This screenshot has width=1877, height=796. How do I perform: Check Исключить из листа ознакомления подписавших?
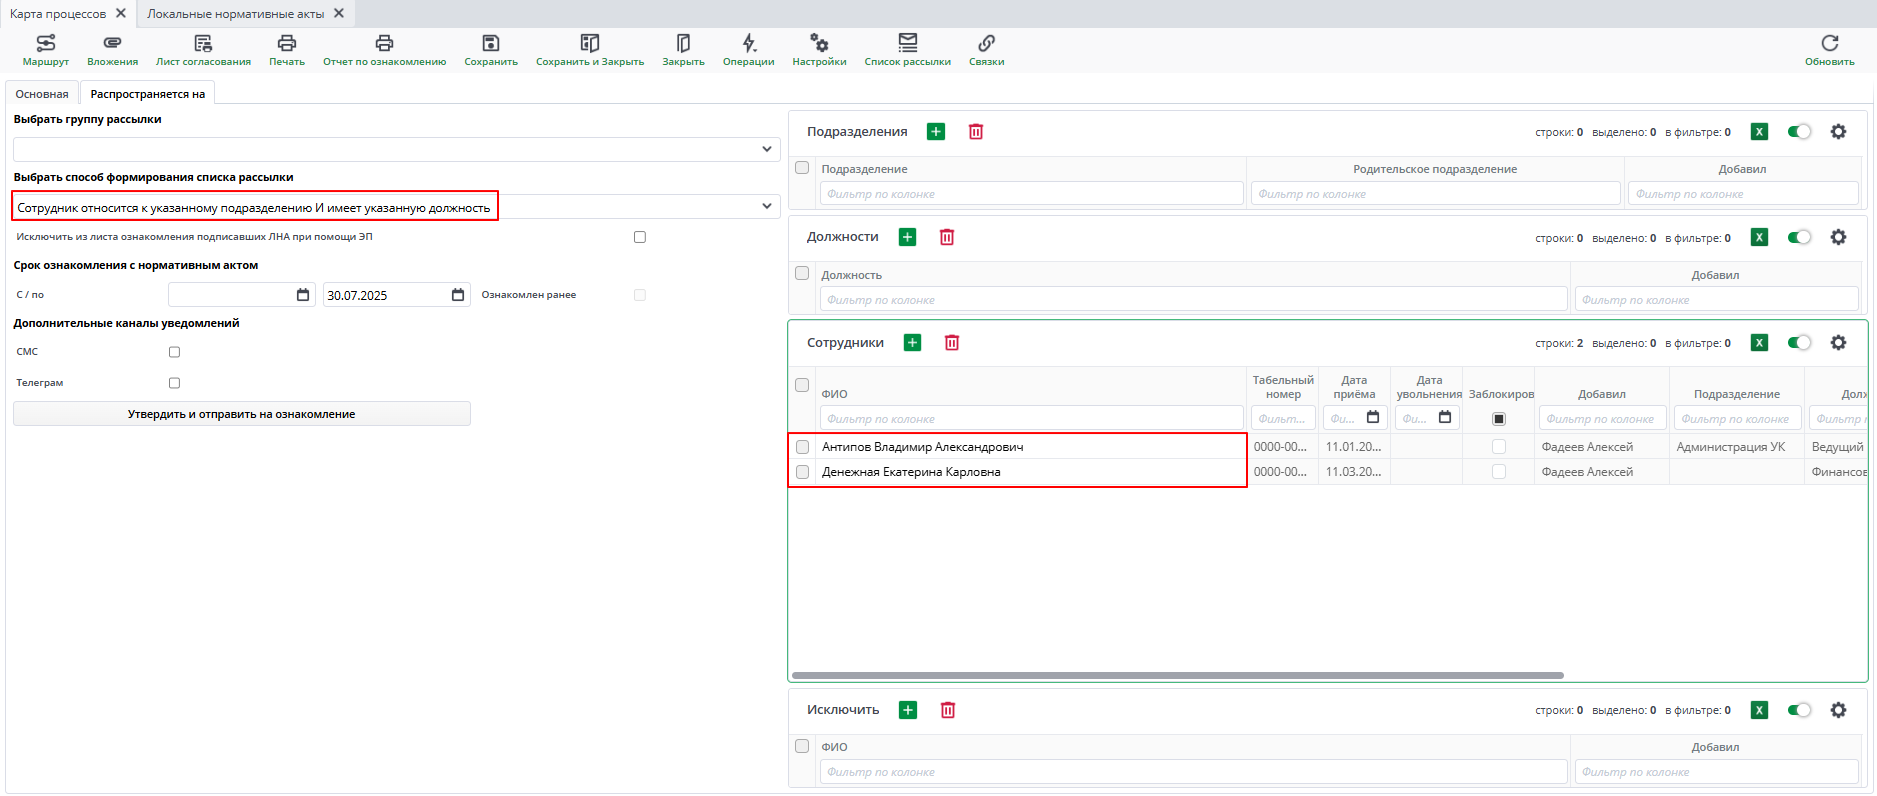click(x=640, y=237)
